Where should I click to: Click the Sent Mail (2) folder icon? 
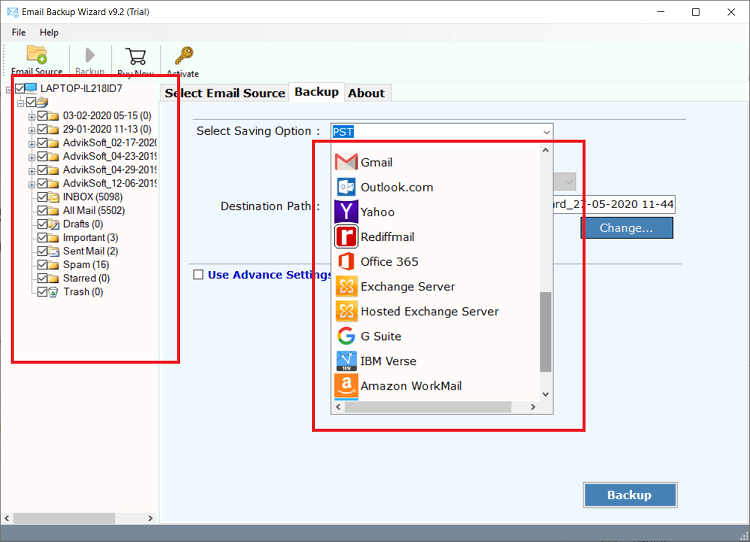(x=54, y=251)
